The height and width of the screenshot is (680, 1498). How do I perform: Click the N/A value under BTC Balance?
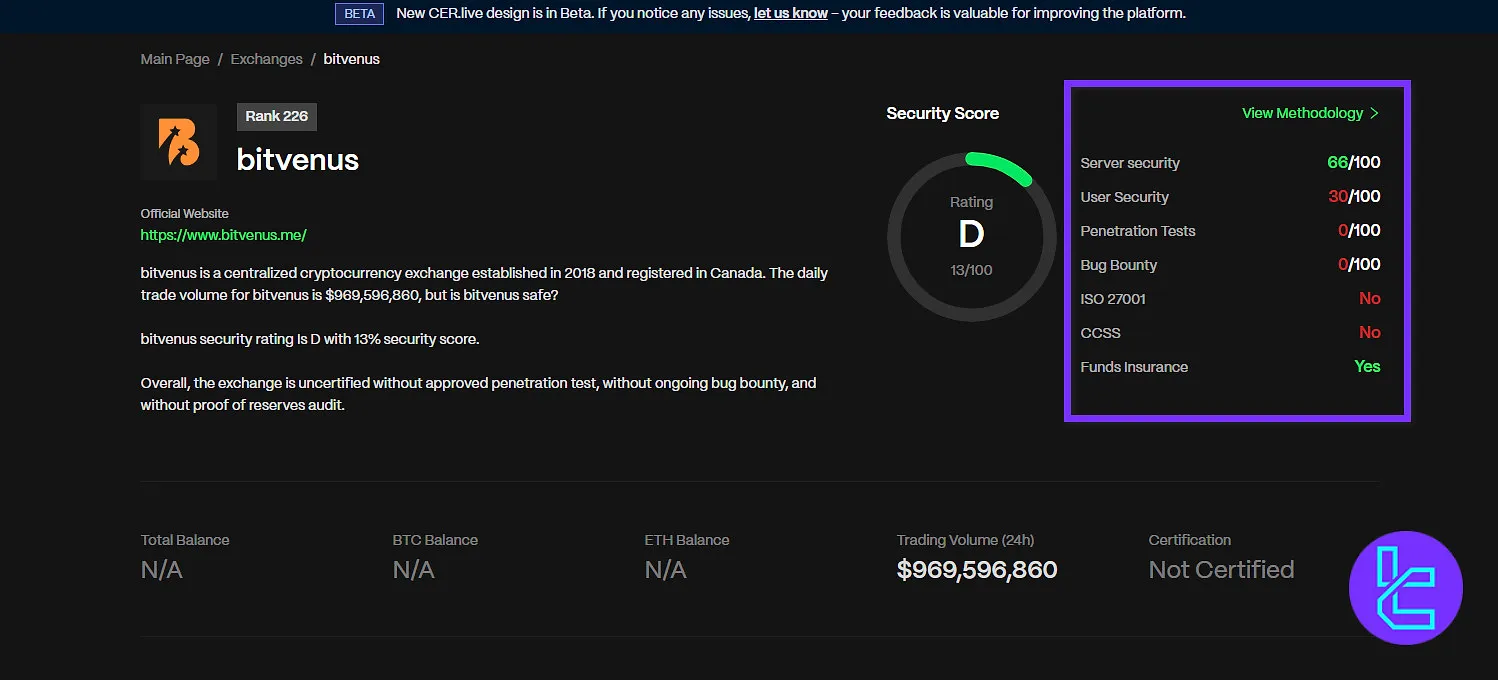pyautogui.click(x=414, y=570)
